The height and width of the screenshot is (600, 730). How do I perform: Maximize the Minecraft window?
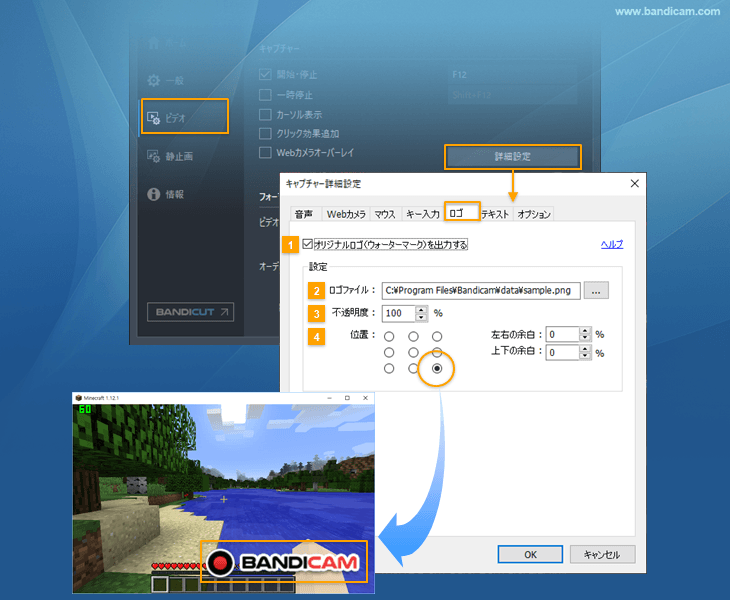347,398
